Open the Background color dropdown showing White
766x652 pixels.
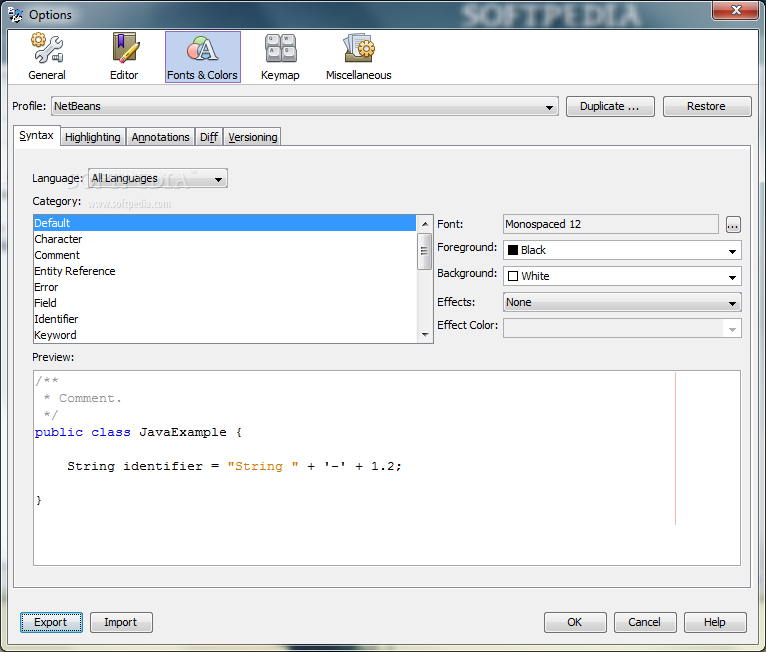622,276
